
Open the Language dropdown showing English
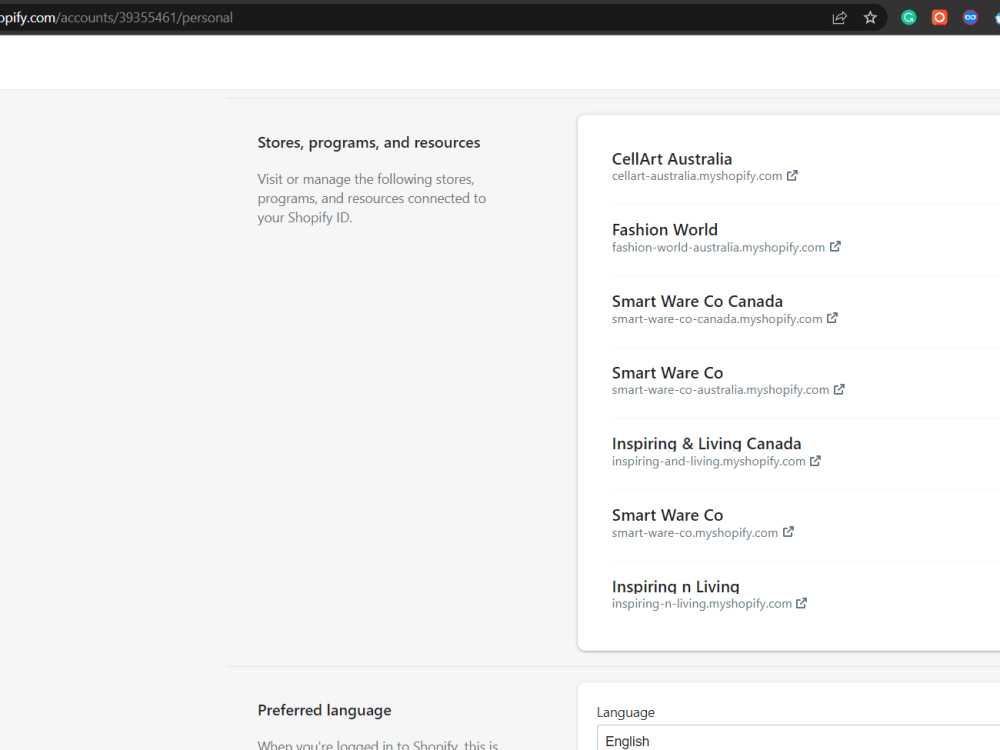(798, 739)
